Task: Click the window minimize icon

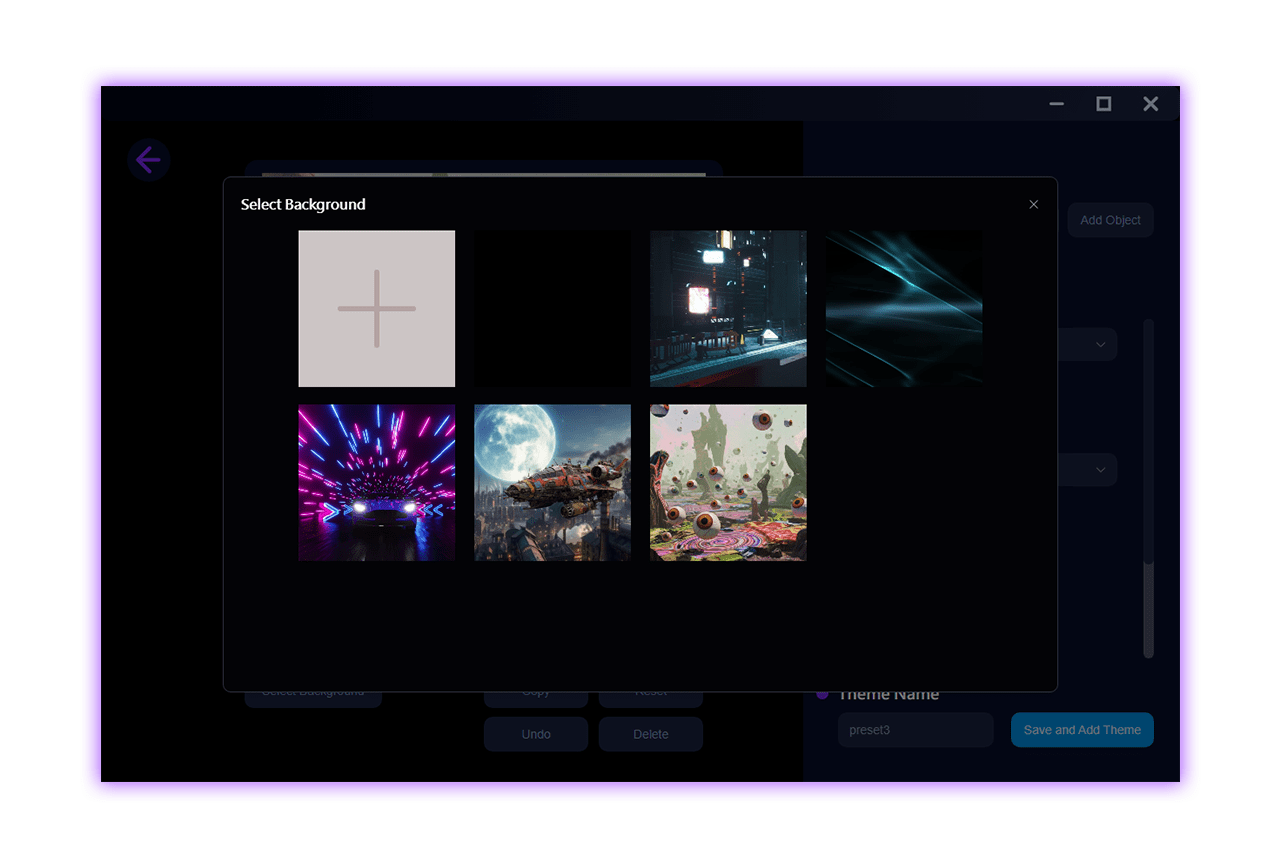Action: [1057, 103]
